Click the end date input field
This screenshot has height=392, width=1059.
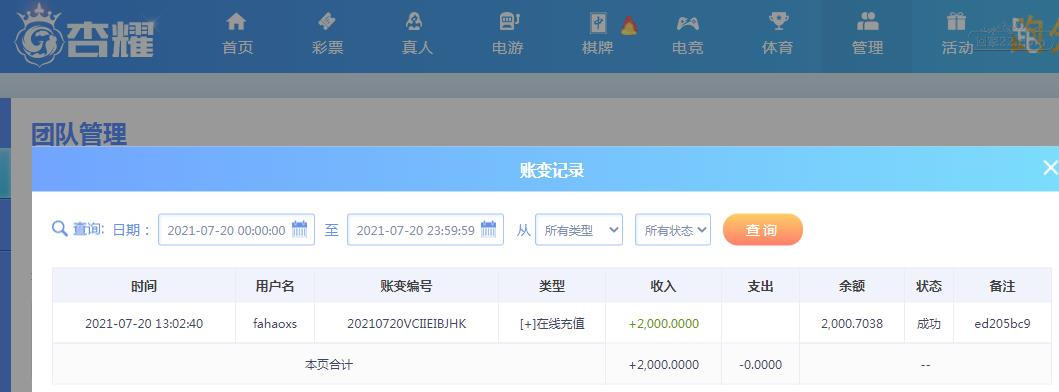point(425,230)
